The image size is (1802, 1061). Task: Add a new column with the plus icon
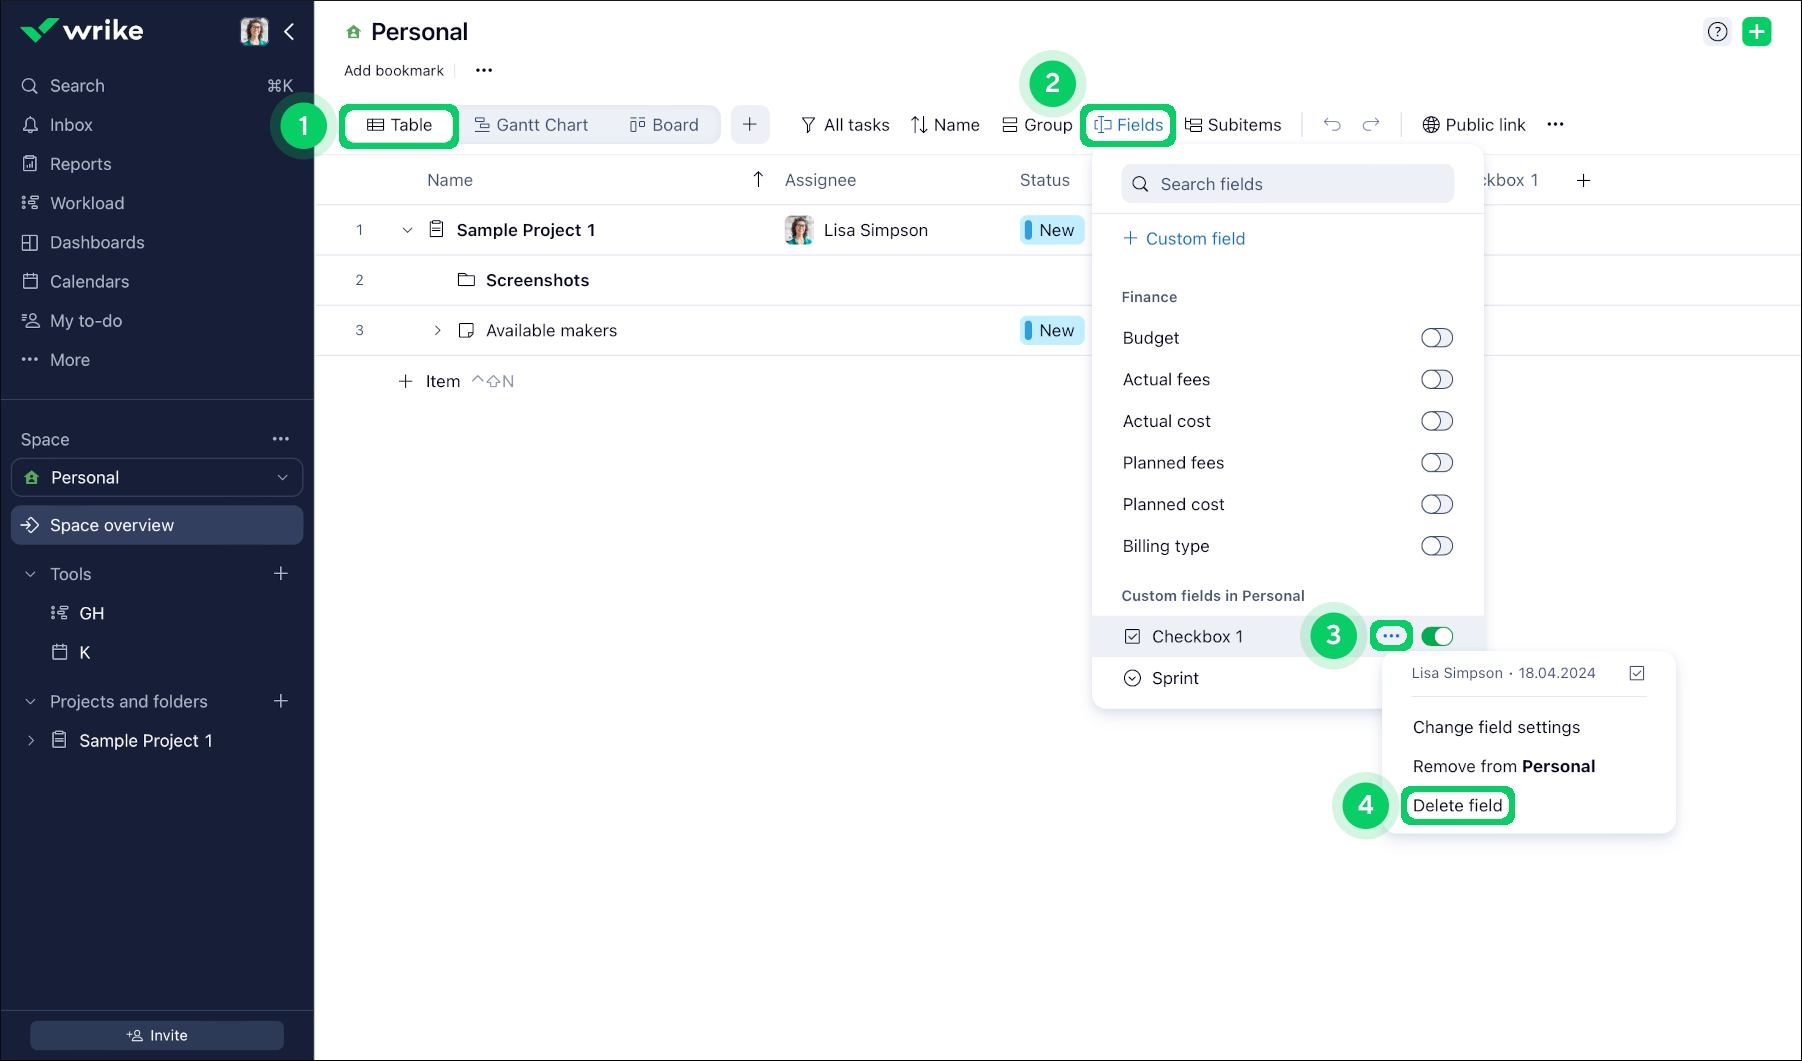pos(1583,180)
